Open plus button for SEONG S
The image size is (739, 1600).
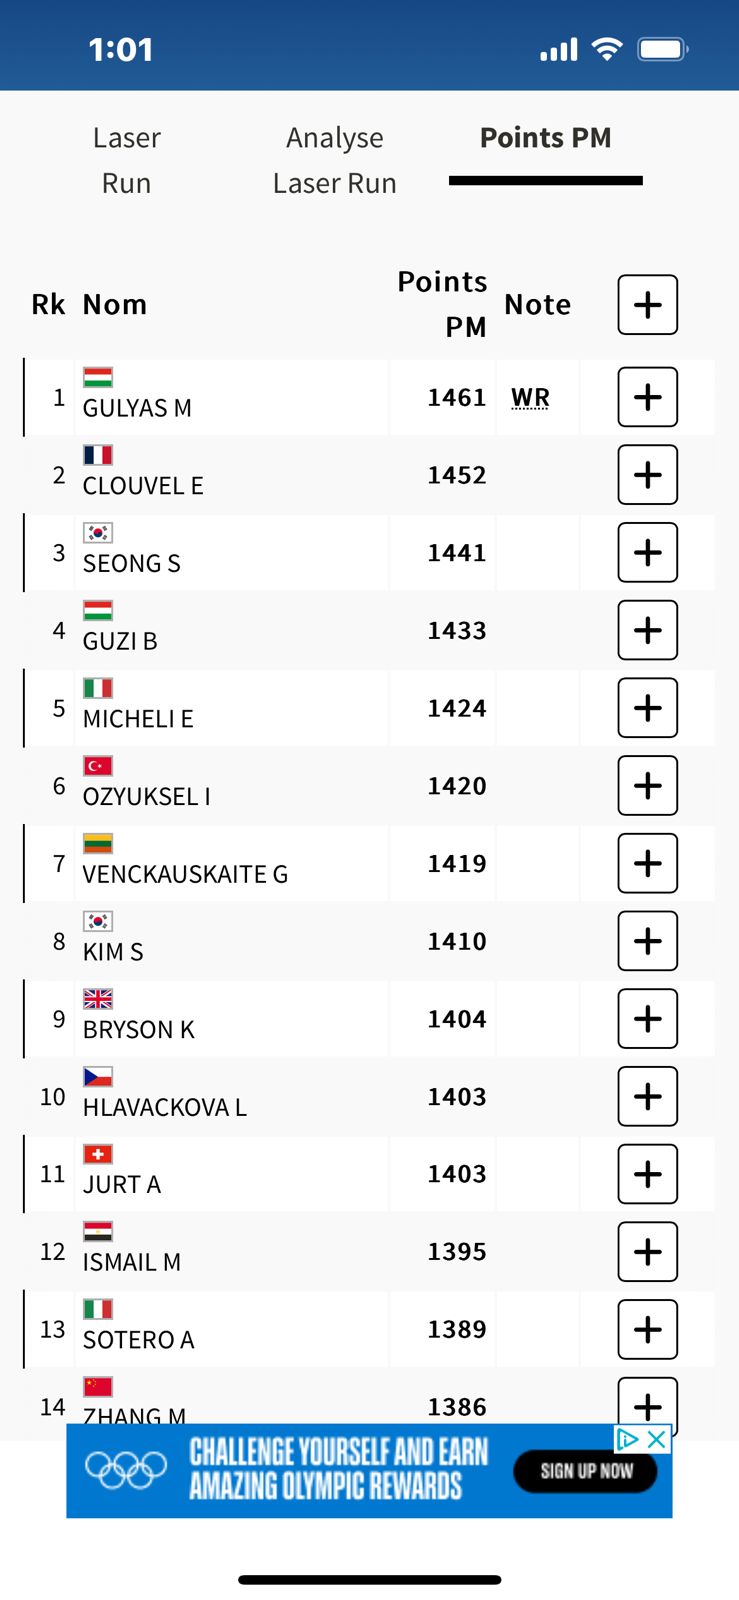pos(647,552)
